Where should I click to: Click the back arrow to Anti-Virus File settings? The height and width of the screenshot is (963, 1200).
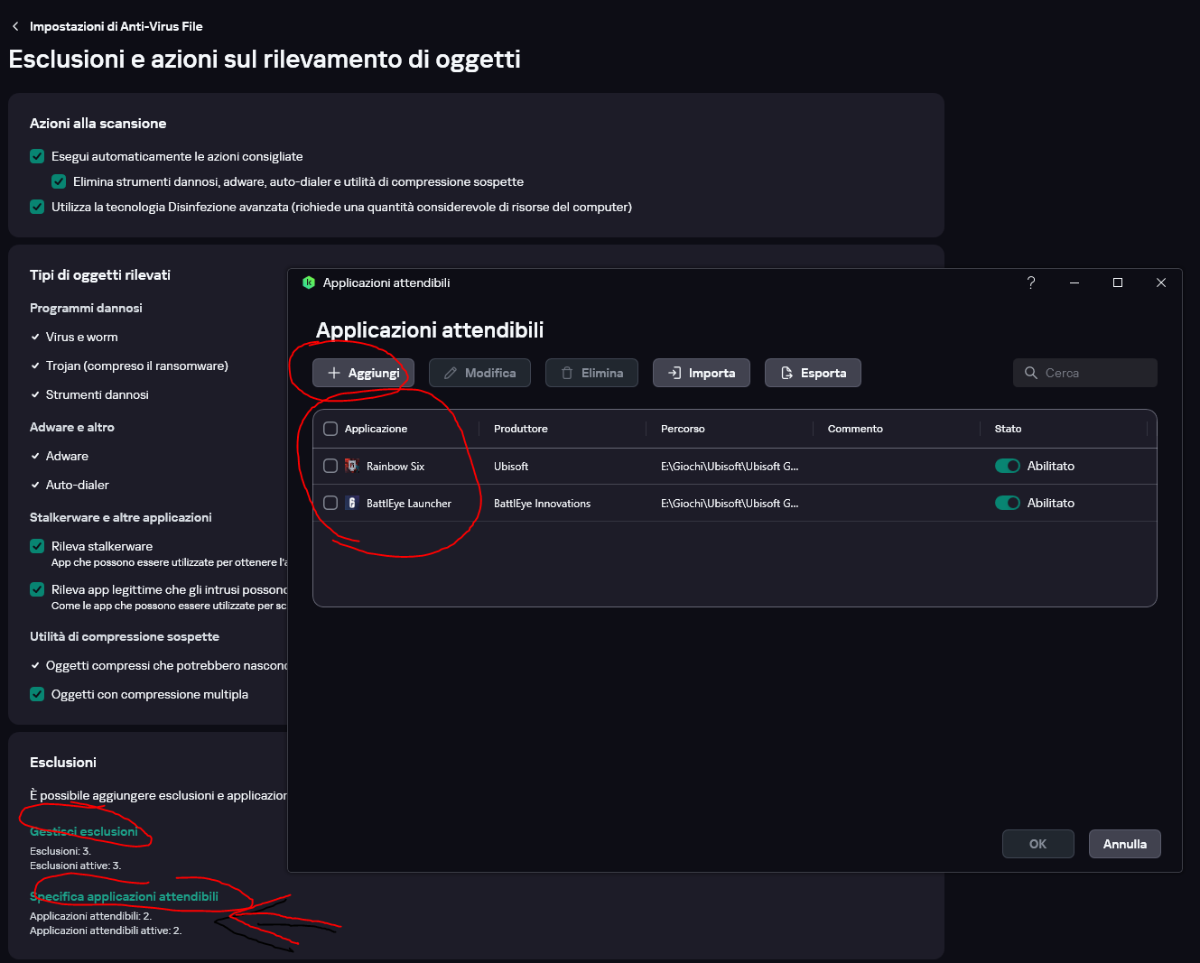tap(15, 26)
